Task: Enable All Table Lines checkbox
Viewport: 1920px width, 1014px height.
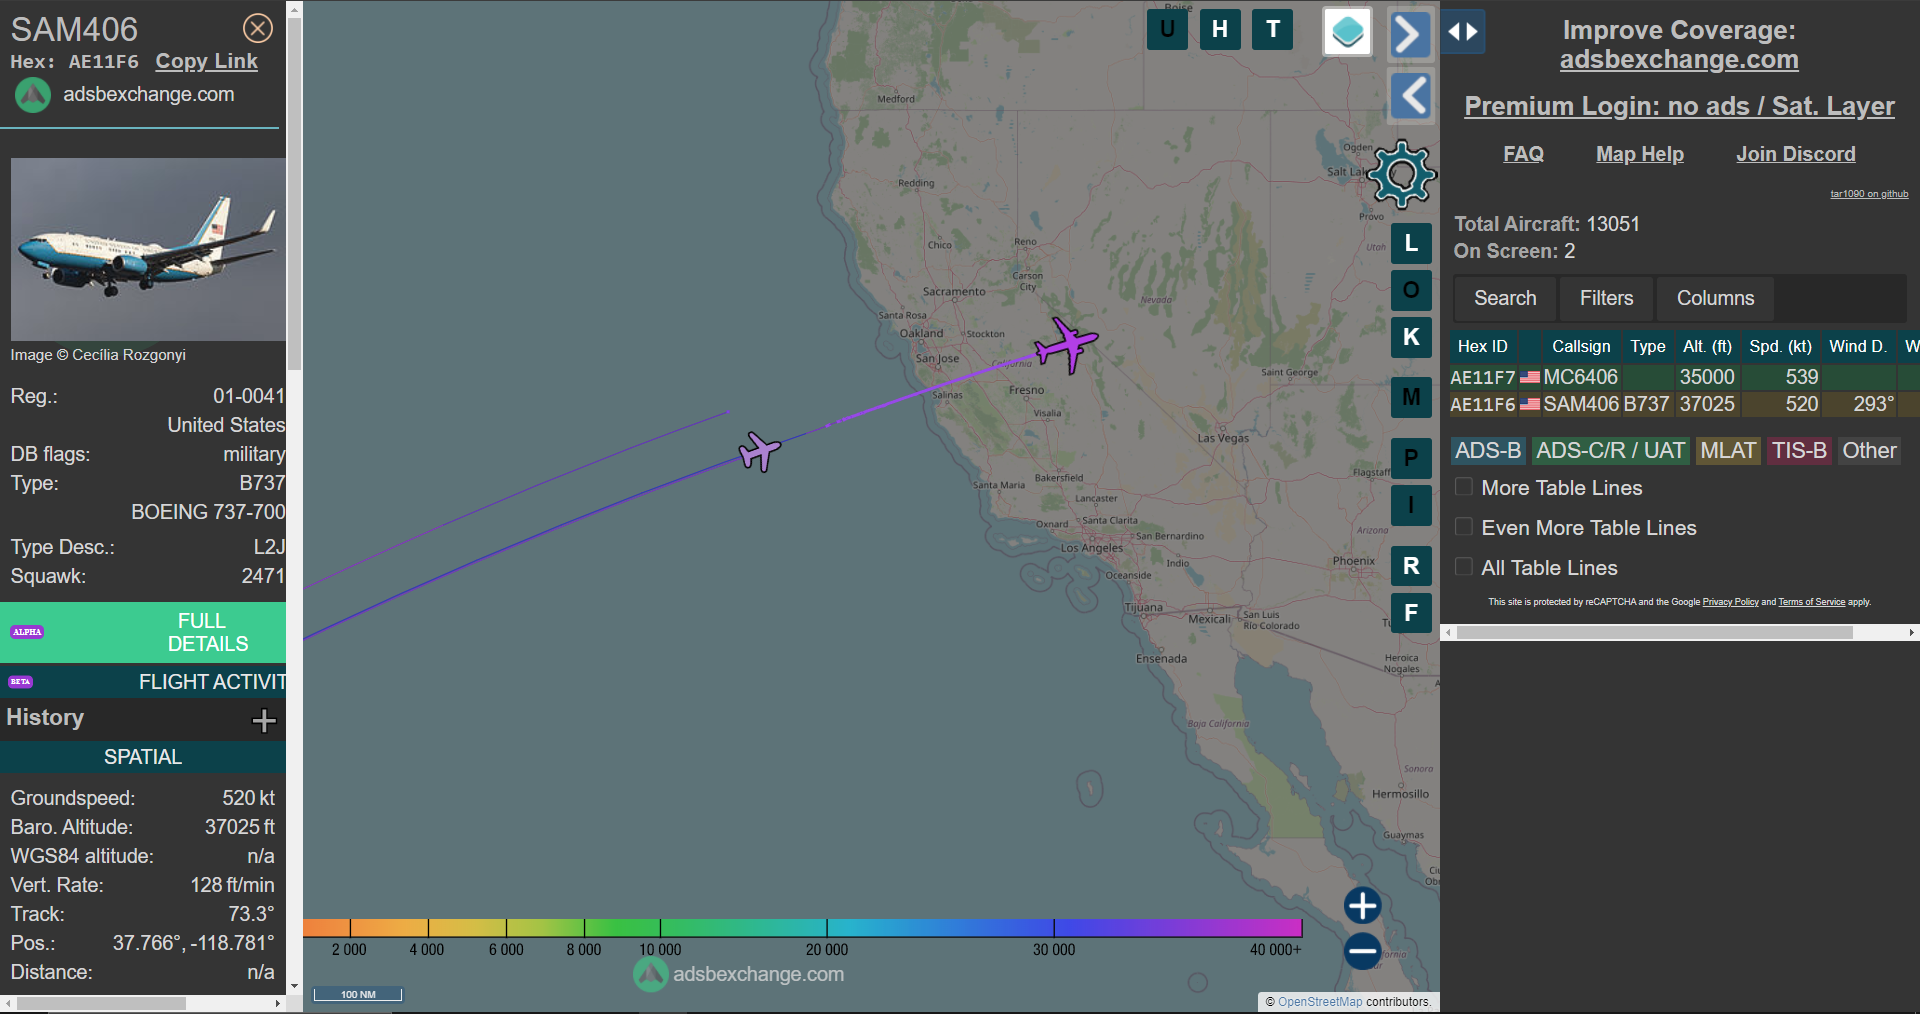Action: pos(1463,567)
